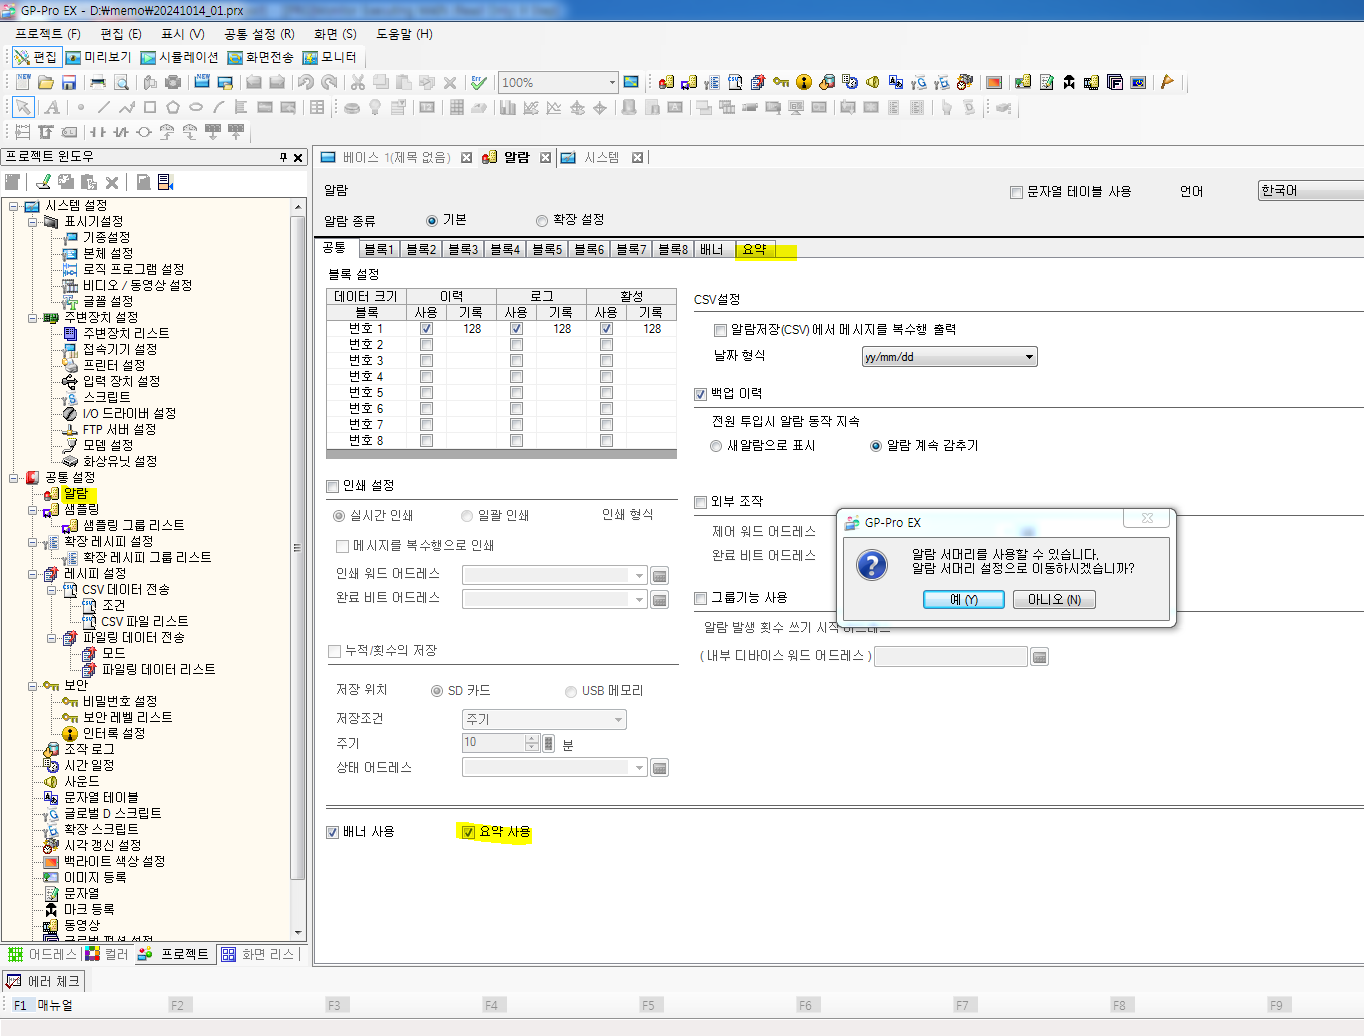Click the 화면전송 button
Screen dimensions: 1364x1036
[261, 57]
